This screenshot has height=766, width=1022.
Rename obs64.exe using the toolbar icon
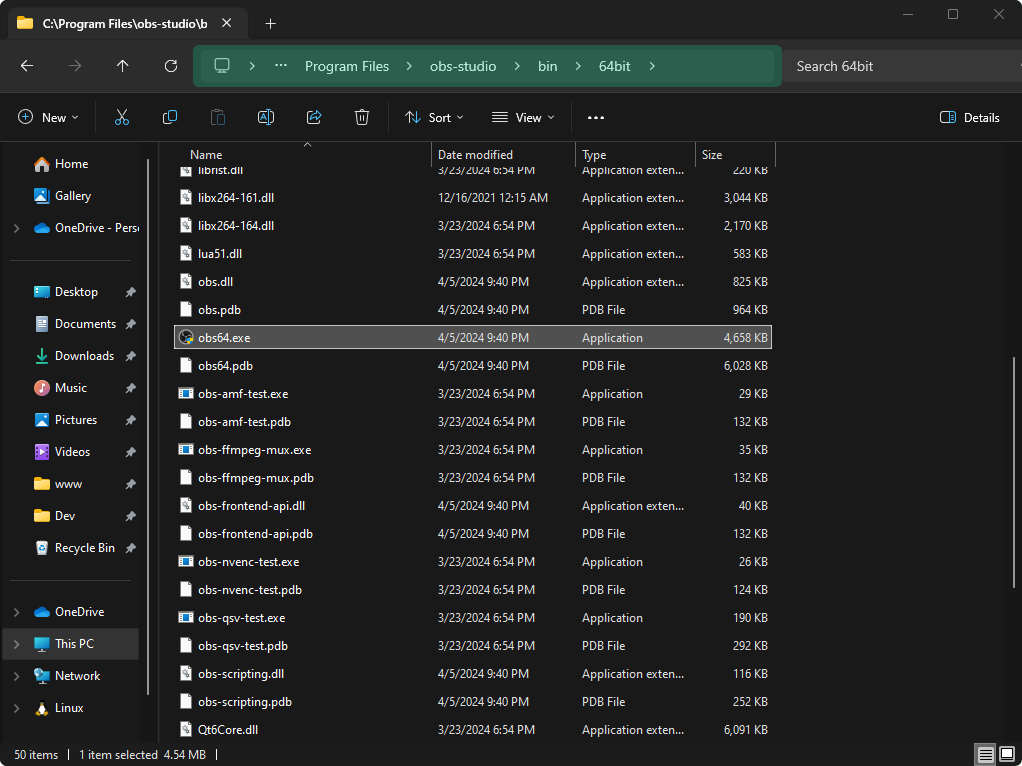pos(266,117)
